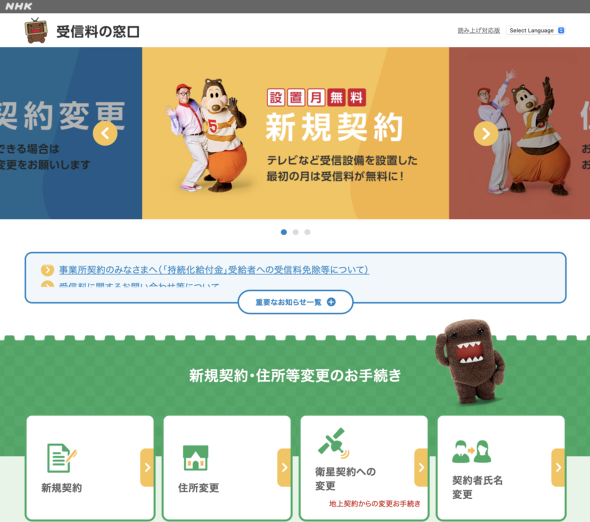Click the Domo-kun TV mascot logo
The width and height of the screenshot is (590, 522).
36,30
